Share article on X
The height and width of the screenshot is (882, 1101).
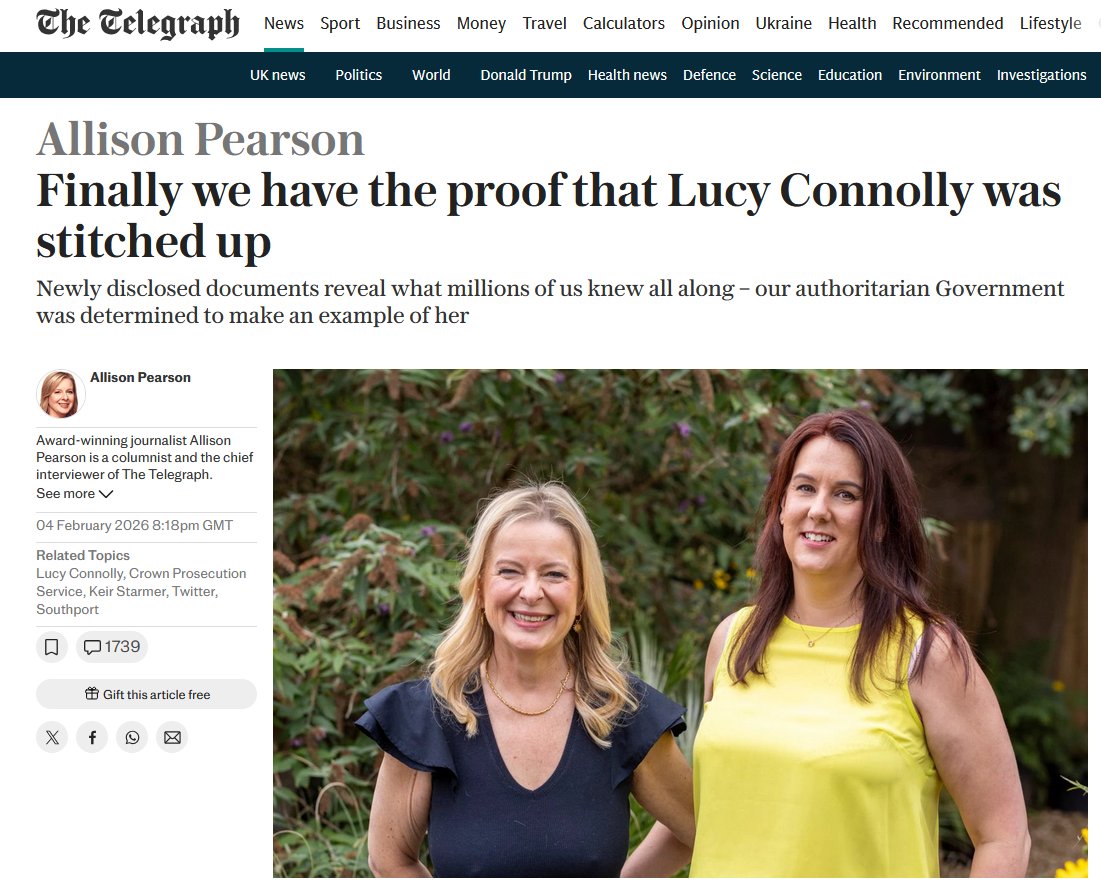[x=52, y=737]
